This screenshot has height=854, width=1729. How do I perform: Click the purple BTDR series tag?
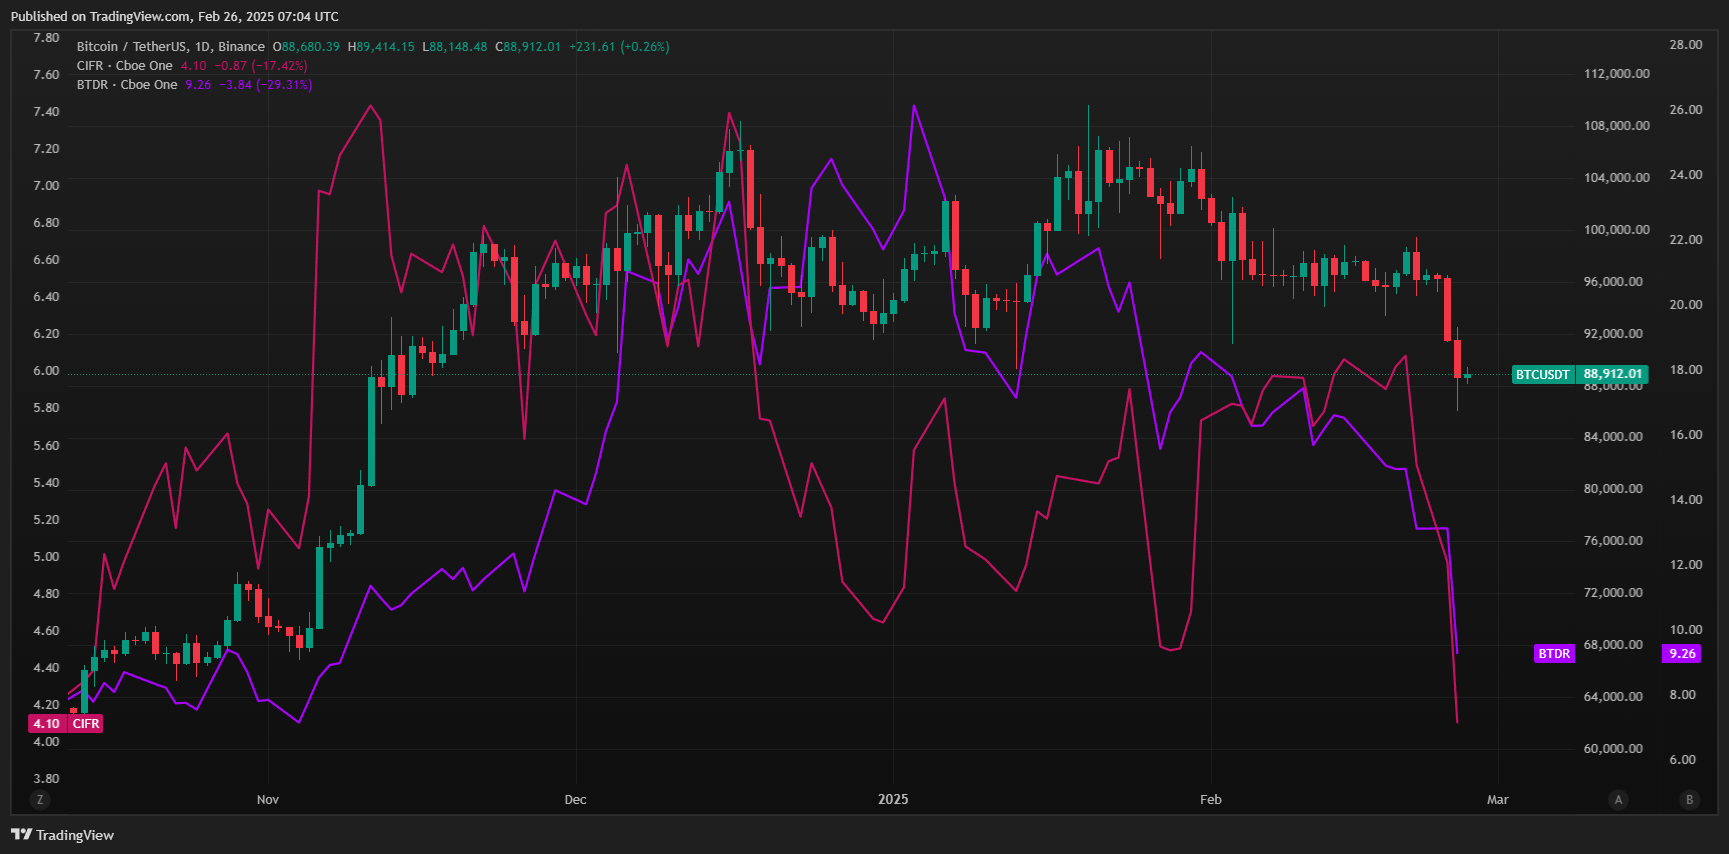click(1554, 654)
